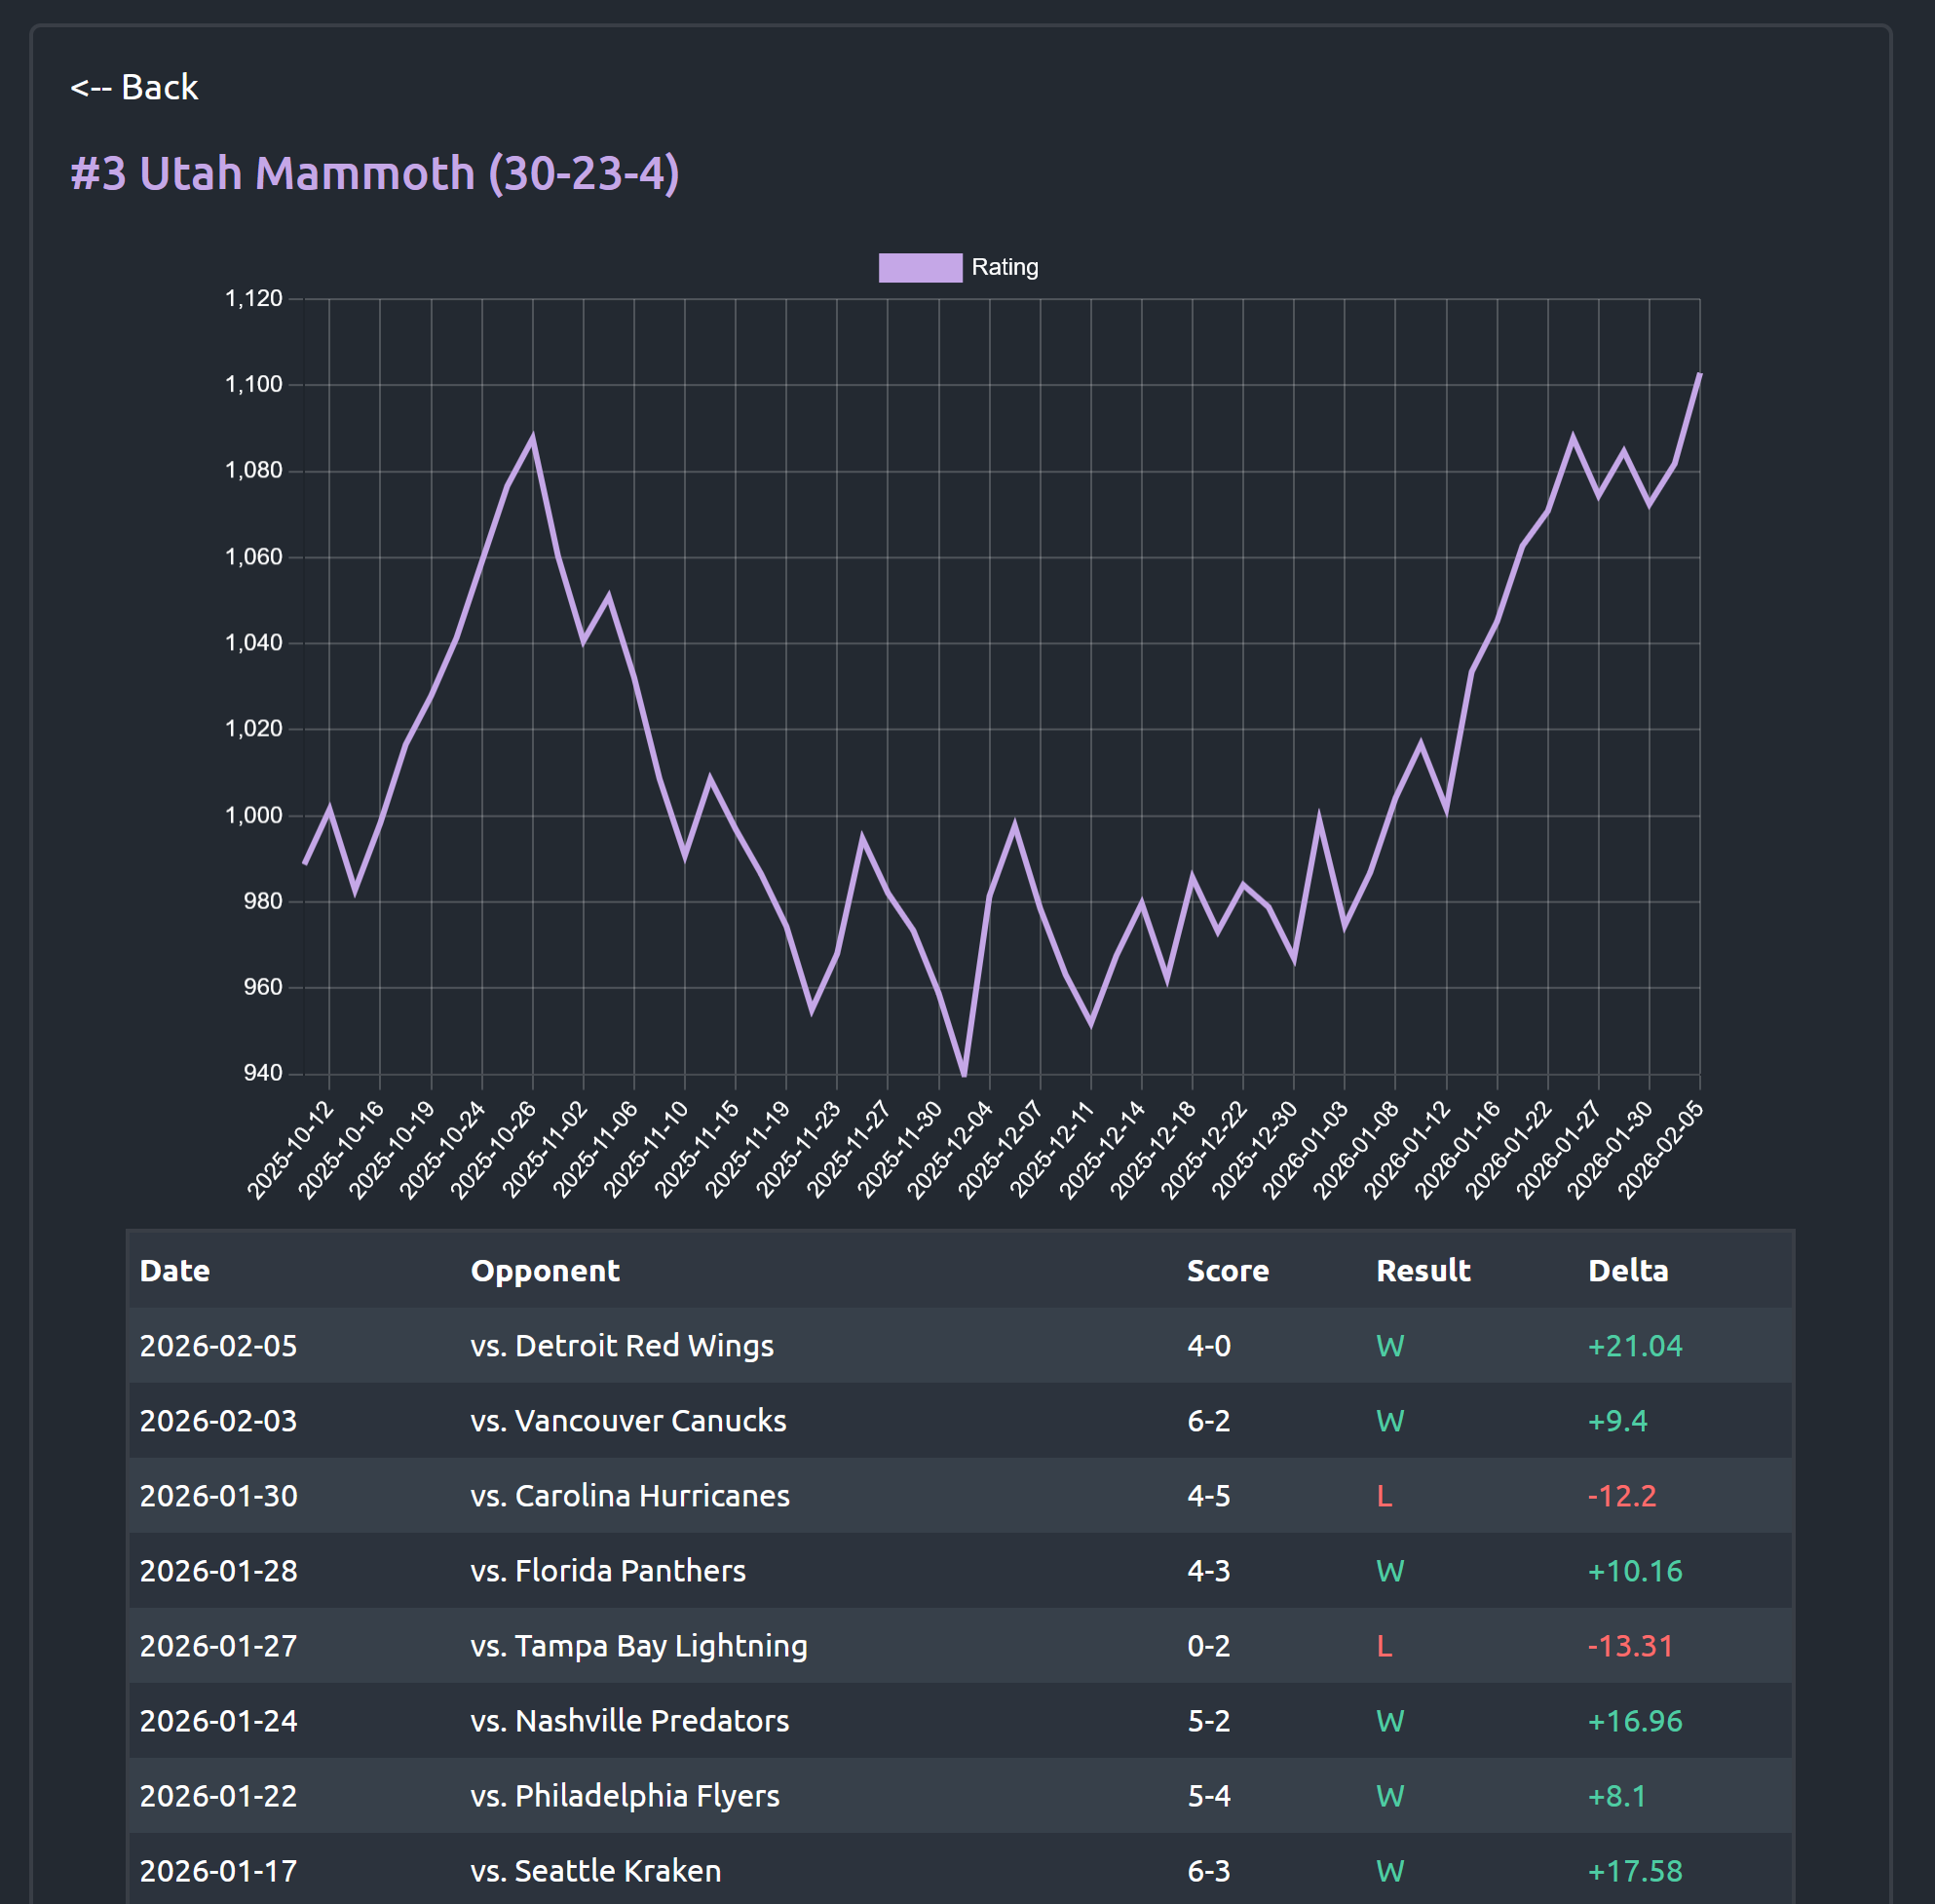Sort by the Score column header

point(1227,1271)
